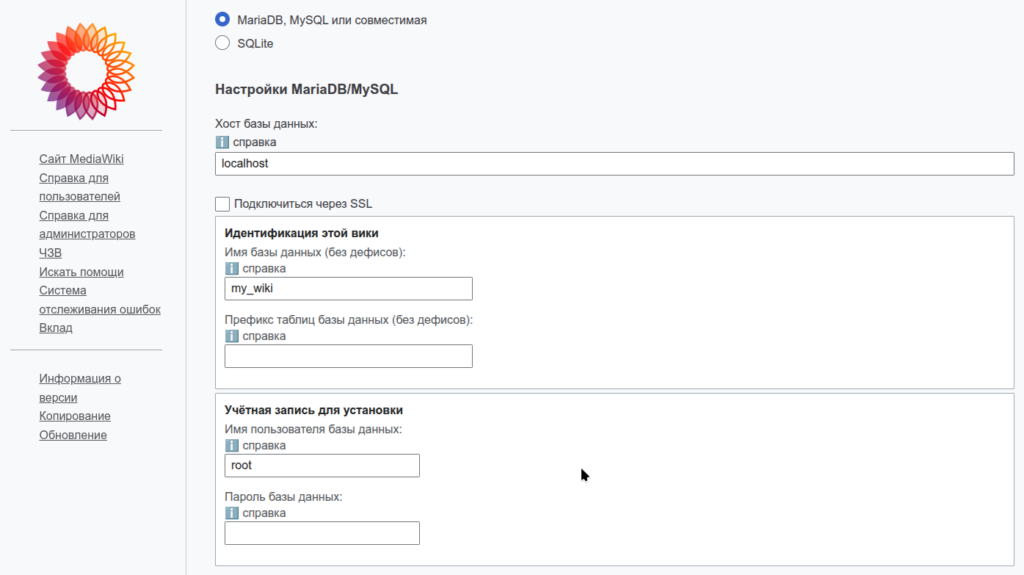Click the MediaWiki sunflower logo
1024x575 pixels.
coord(85,71)
